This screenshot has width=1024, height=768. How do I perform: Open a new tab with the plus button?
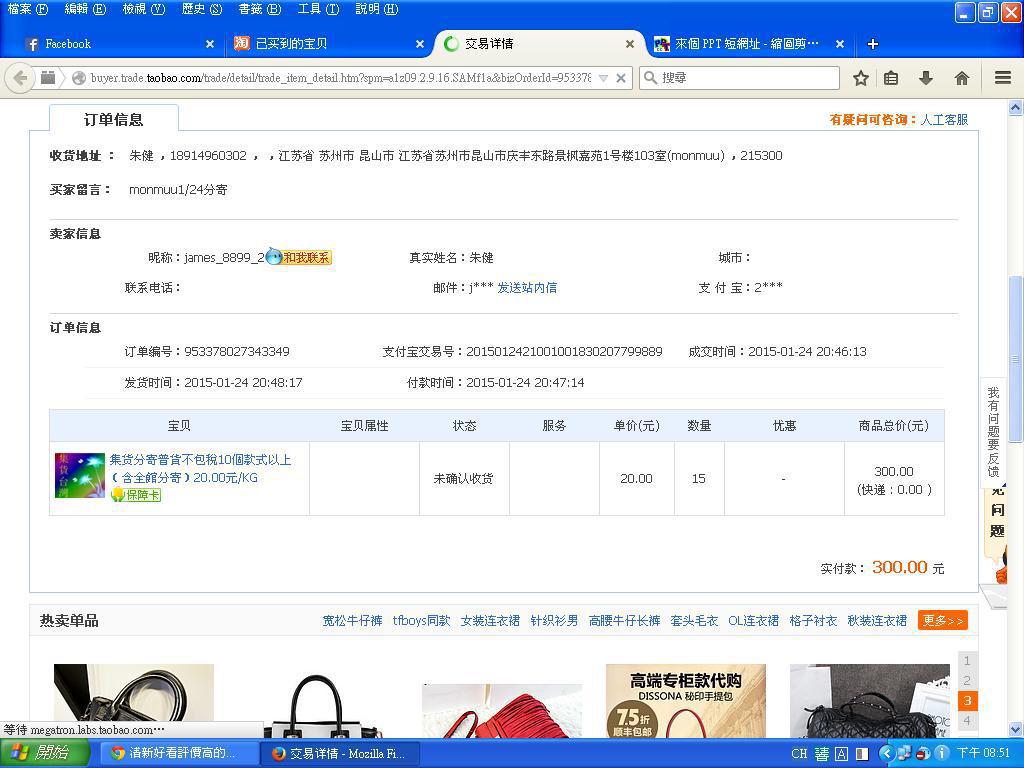[872, 44]
